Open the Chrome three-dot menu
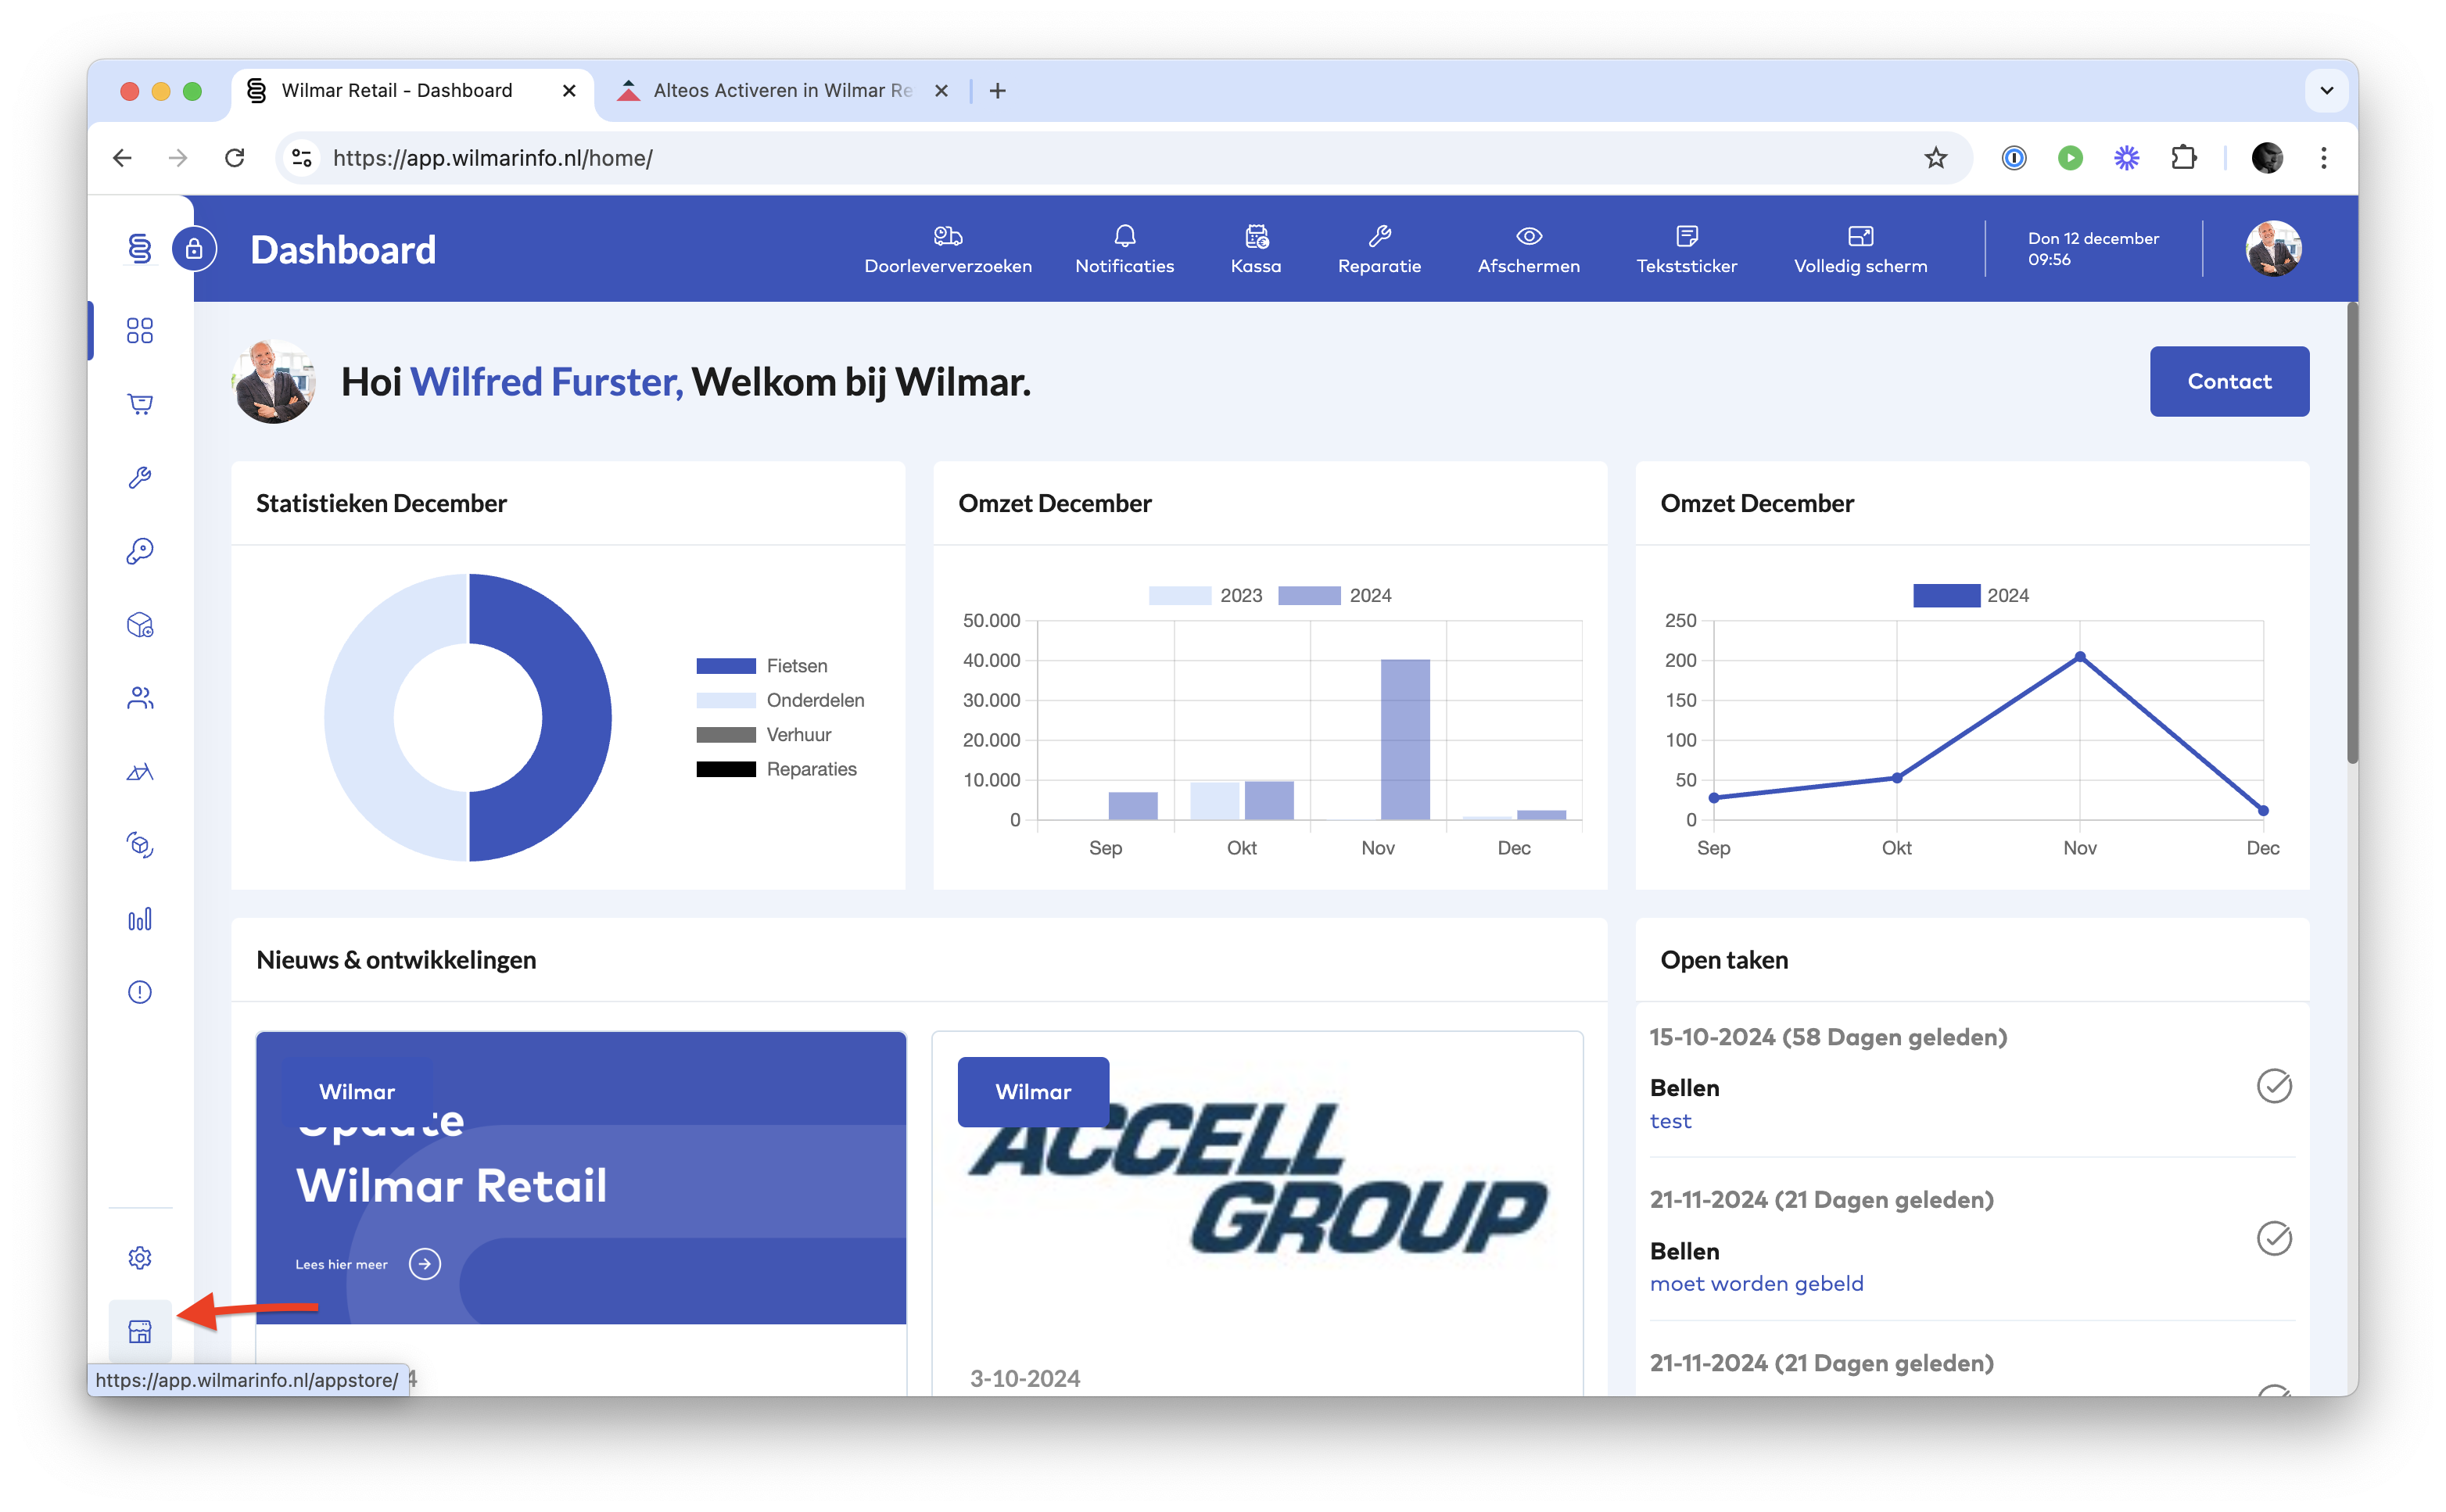Image resolution: width=2446 pixels, height=1512 pixels. click(x=2323, y=158)
